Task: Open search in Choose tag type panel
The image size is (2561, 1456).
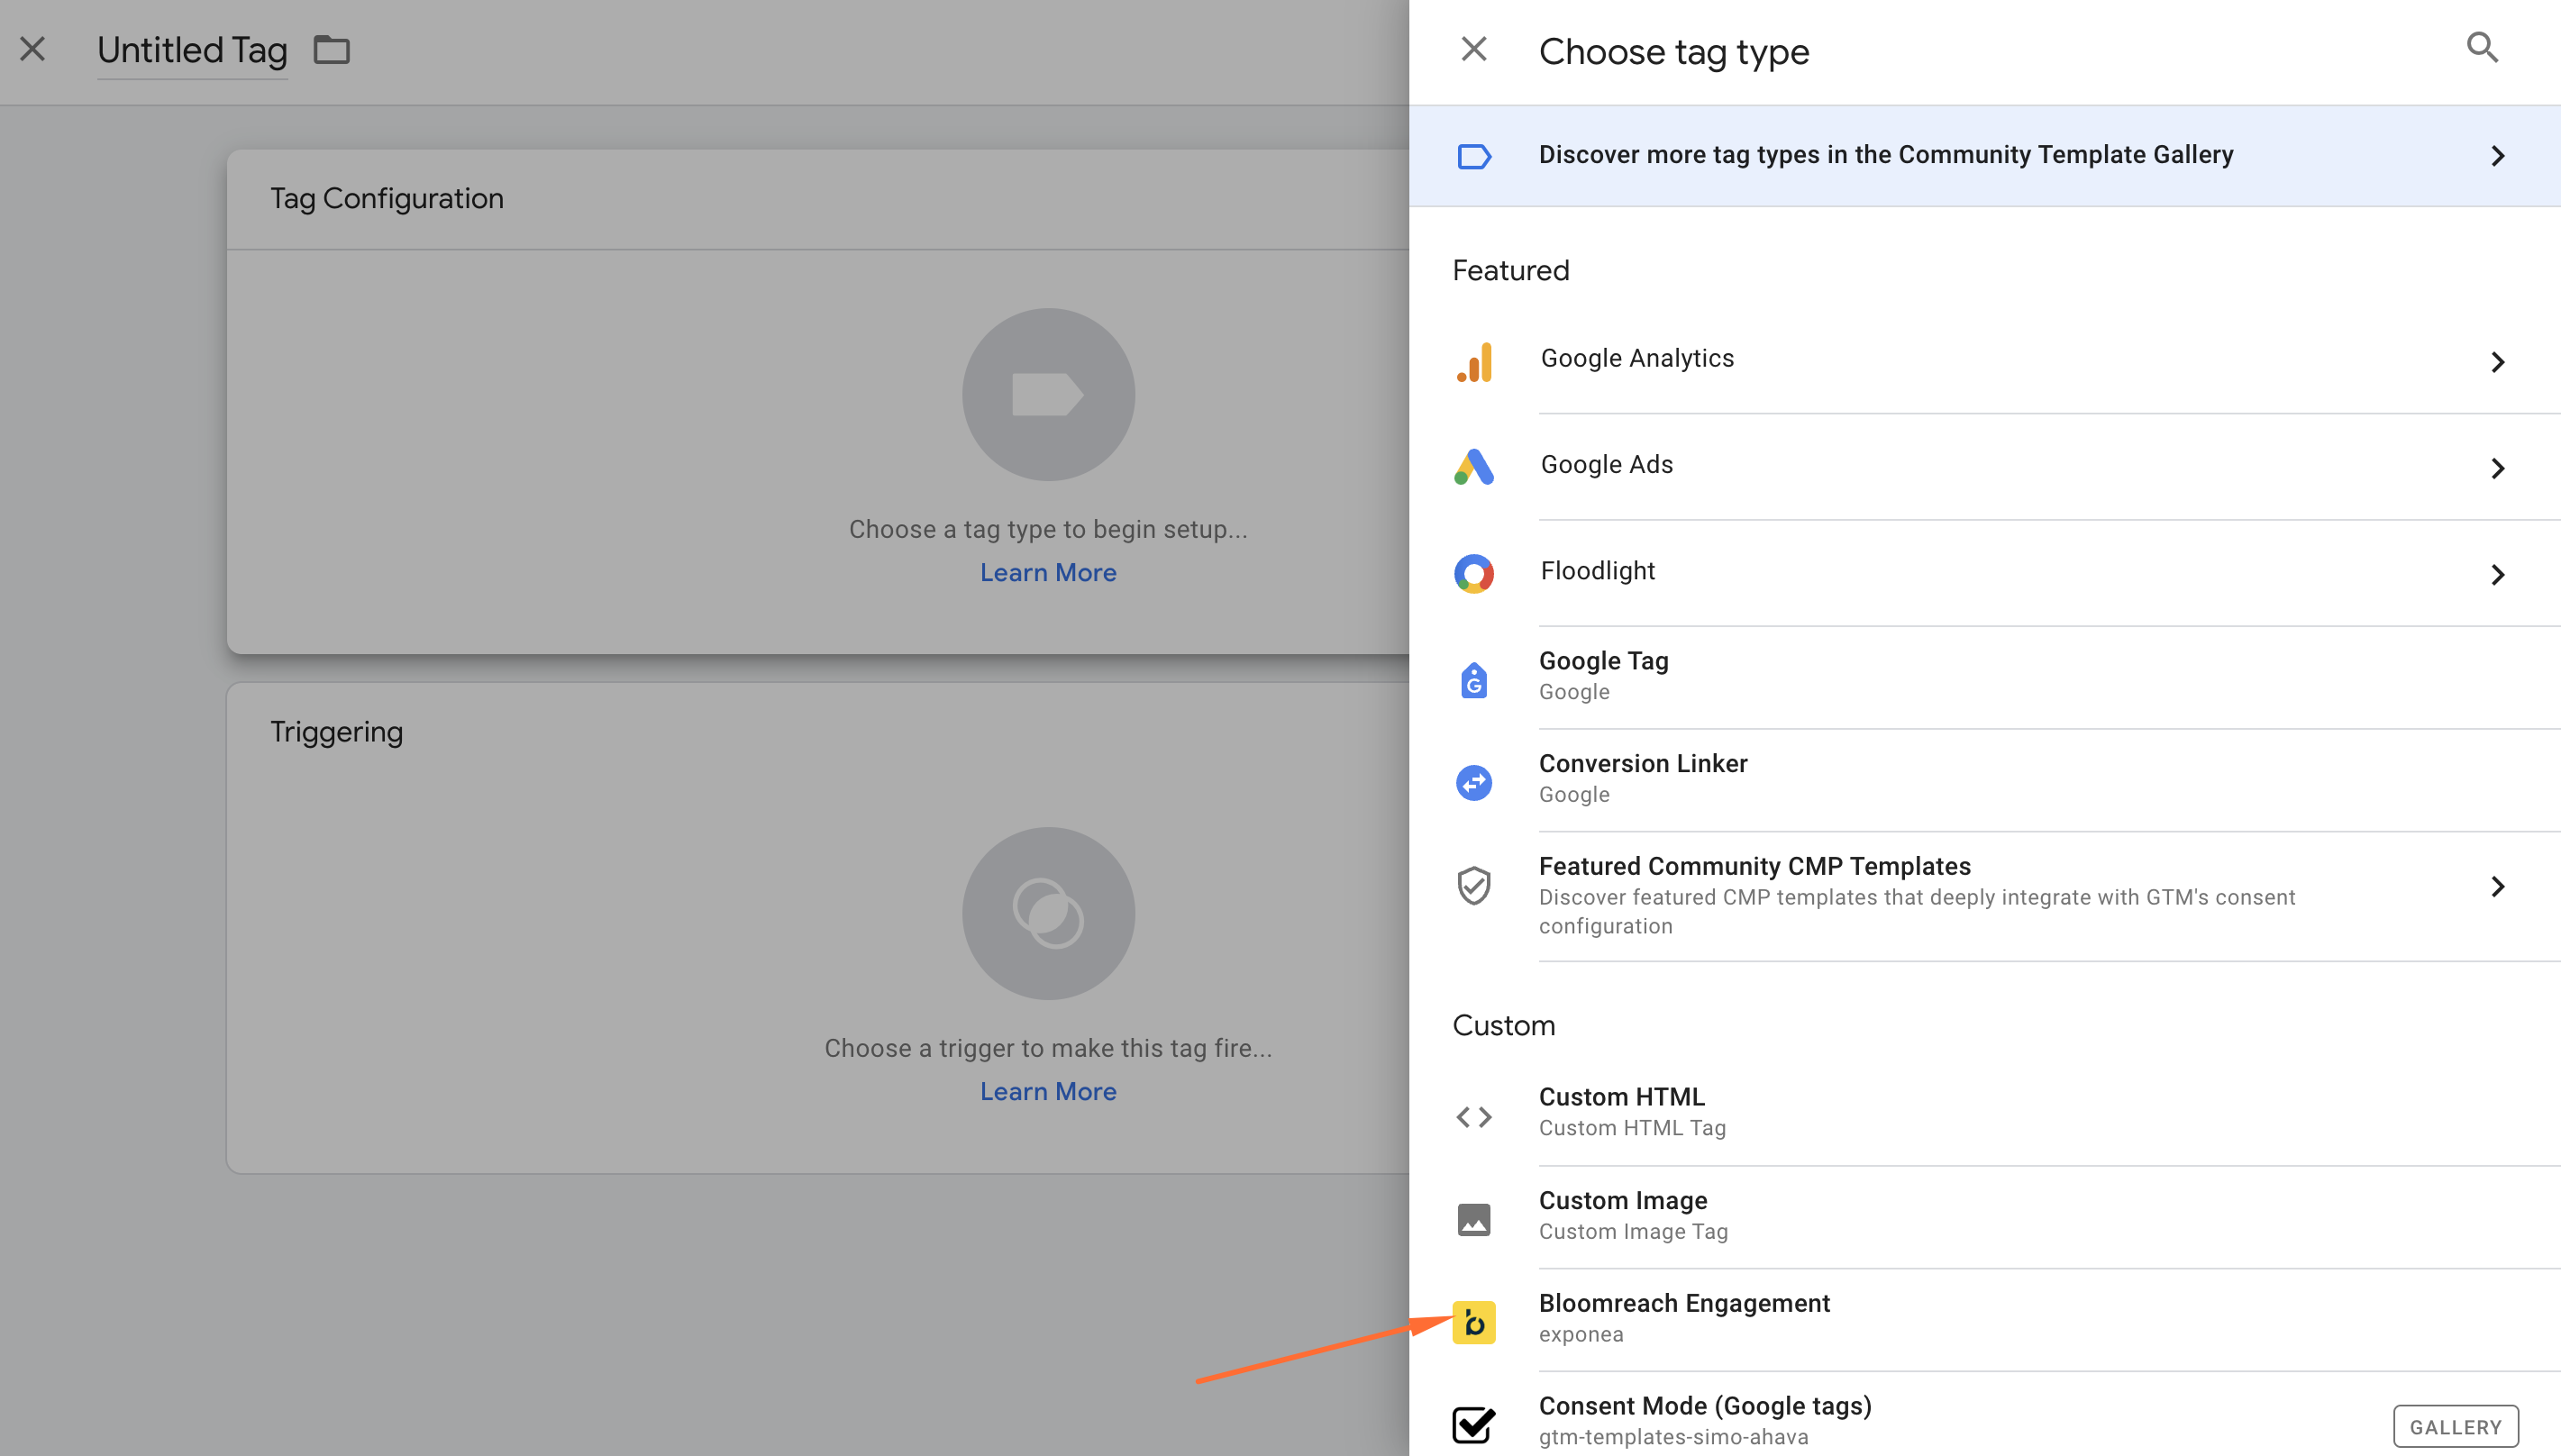Action: 2482,47
